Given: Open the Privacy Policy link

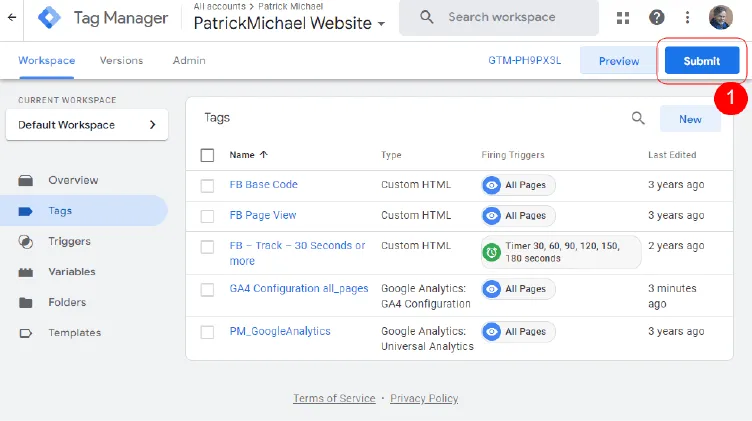Looking at the screenshot, I should click(x=424, y=398).
